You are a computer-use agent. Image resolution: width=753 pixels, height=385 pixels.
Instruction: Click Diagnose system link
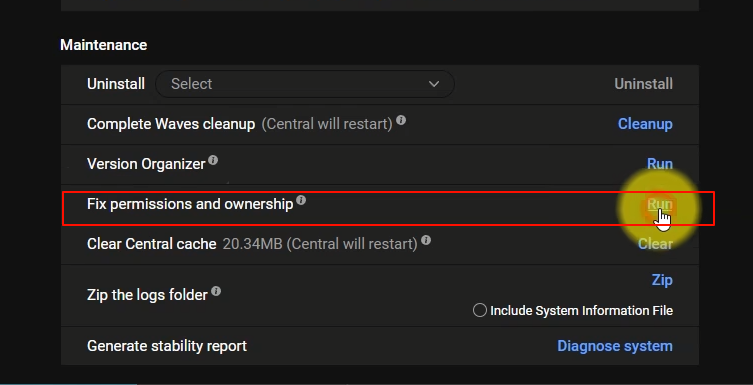(x=615, y=346)
